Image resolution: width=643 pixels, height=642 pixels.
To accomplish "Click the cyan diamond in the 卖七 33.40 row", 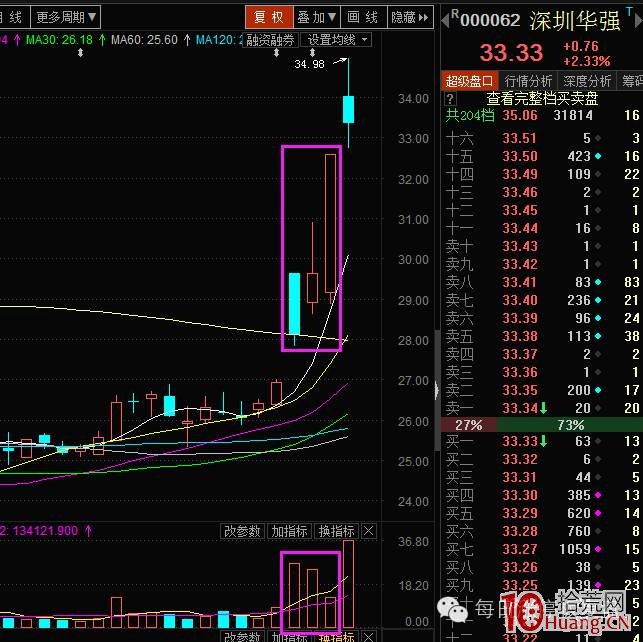I will 598,300.
